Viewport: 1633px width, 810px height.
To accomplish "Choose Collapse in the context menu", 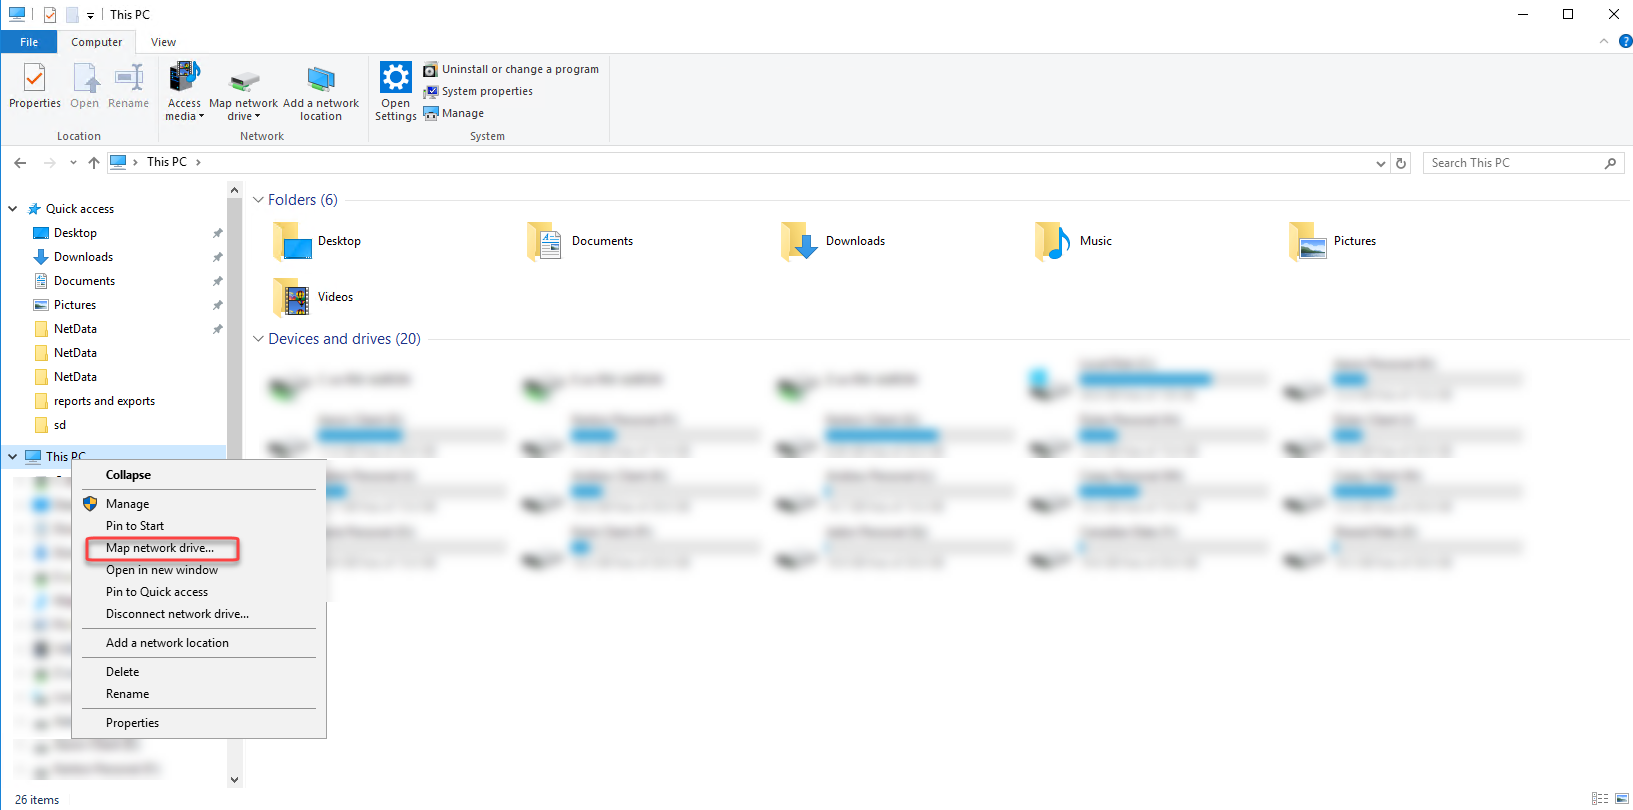I will click(199, 475).
